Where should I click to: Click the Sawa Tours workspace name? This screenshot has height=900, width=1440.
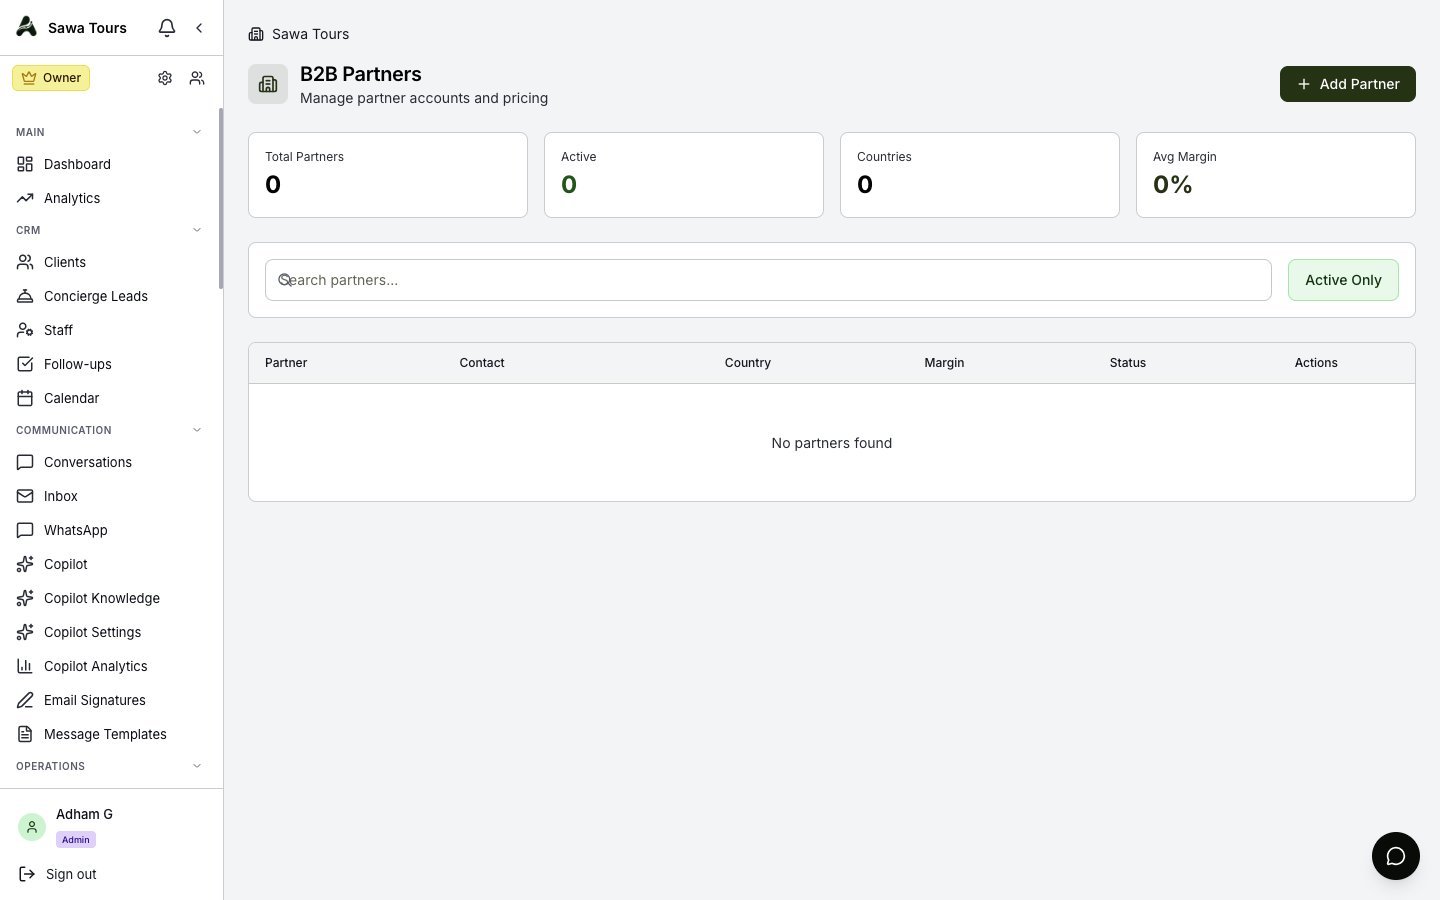[87, 28]
